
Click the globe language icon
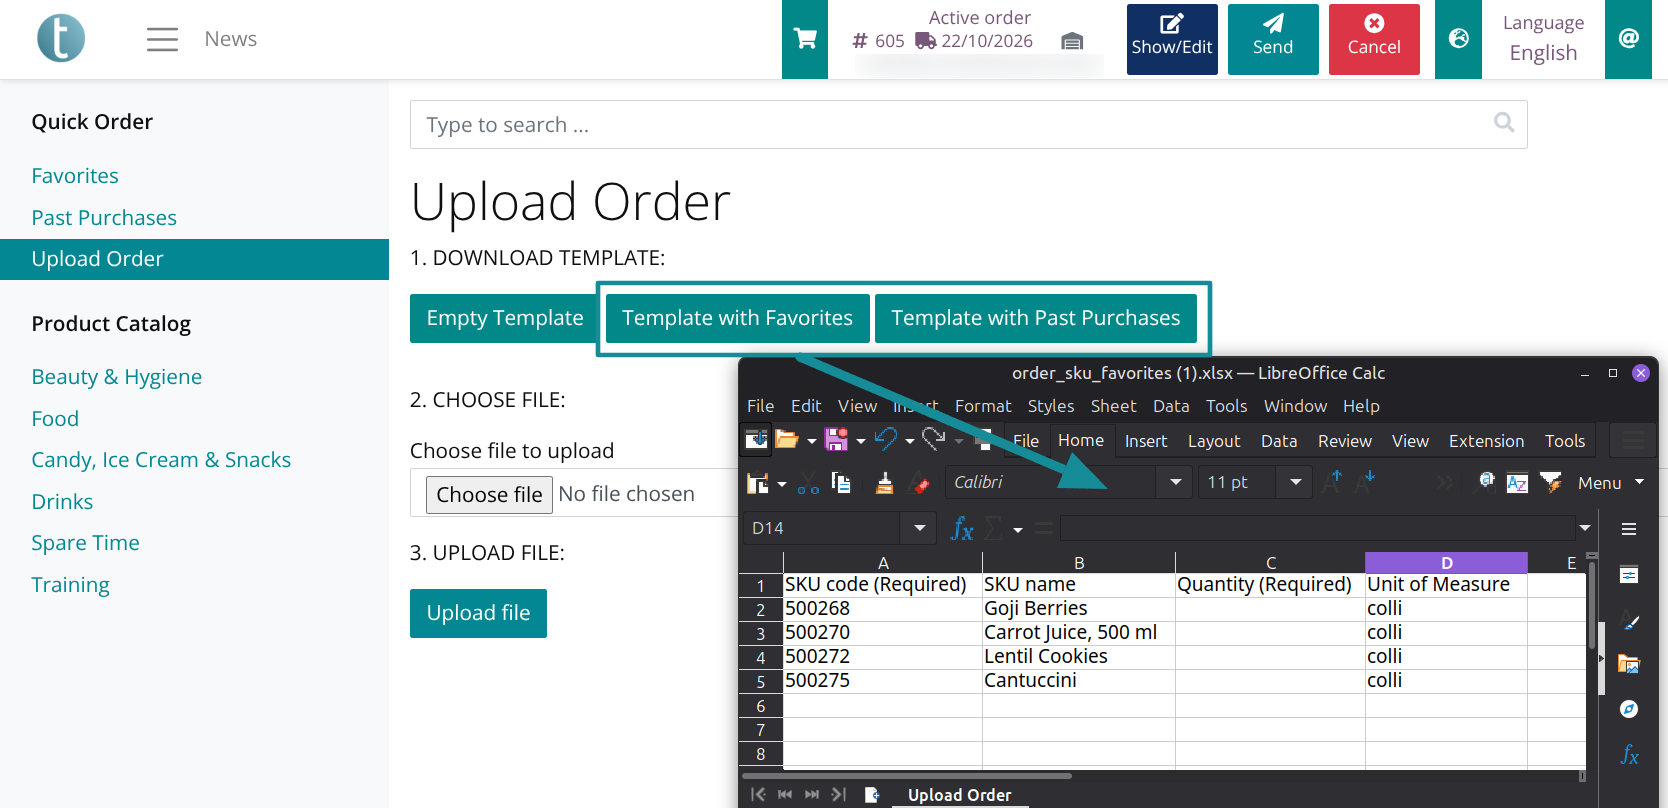pos(1459,39)
